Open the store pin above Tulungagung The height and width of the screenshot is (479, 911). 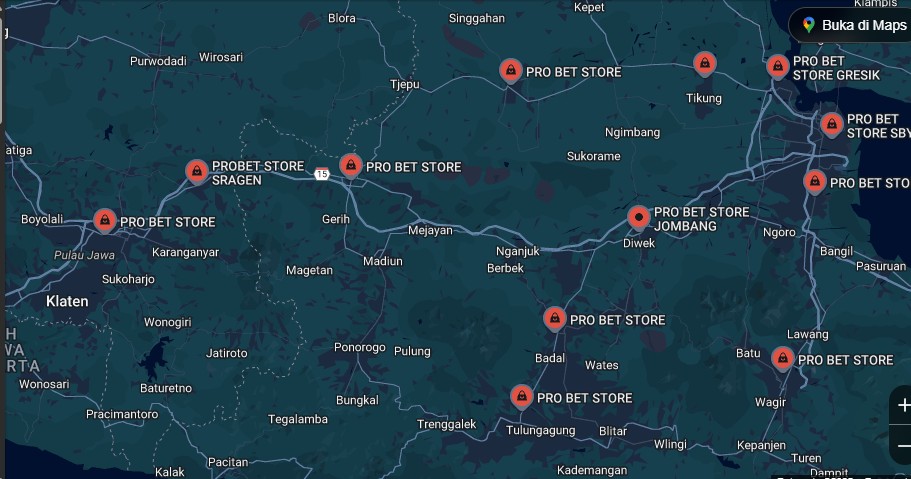521,396
